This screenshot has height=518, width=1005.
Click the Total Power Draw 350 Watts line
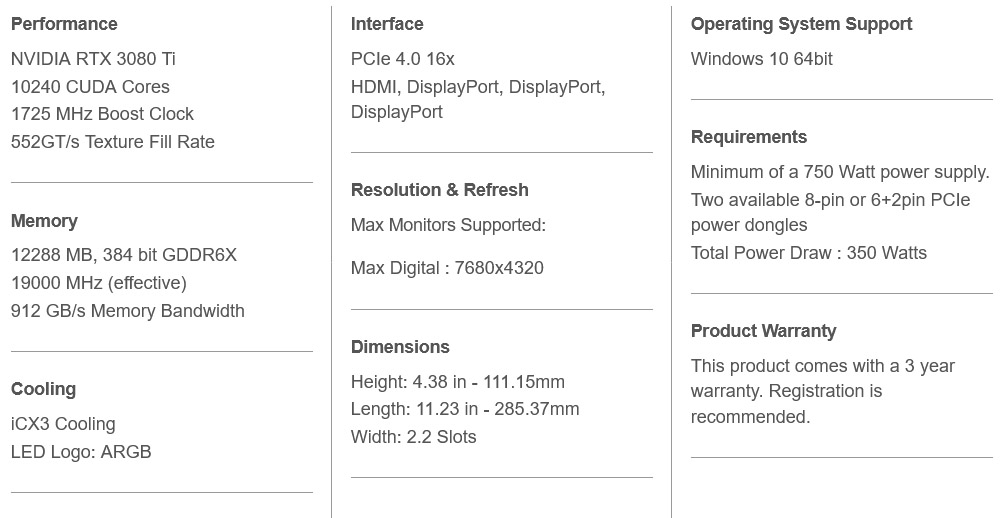point(809,253)
